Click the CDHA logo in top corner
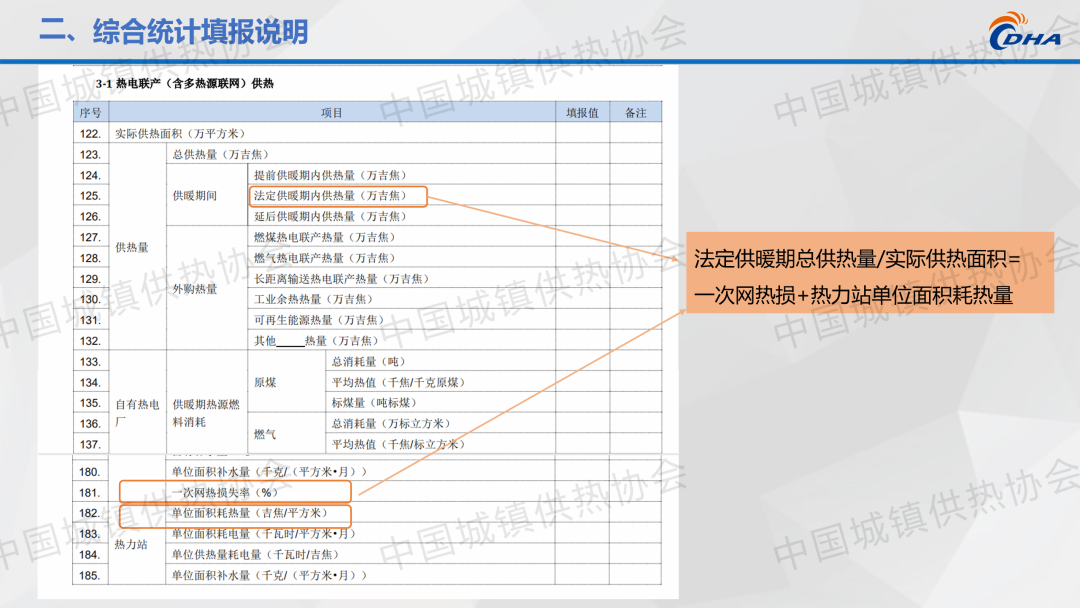The height and width of the screenshot is (608, 1080). 1024,33
